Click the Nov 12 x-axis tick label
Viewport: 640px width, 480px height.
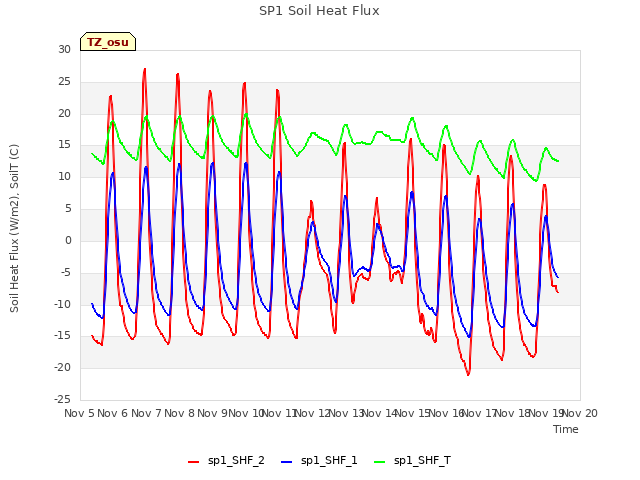click(x=313, y=413)
